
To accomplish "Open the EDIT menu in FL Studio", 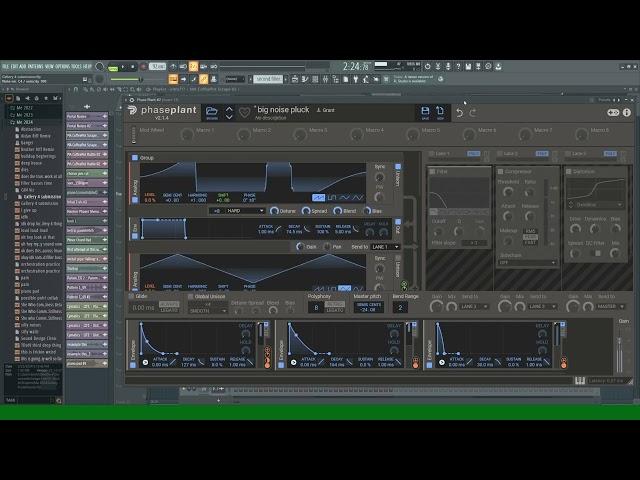I will (14, 67).
